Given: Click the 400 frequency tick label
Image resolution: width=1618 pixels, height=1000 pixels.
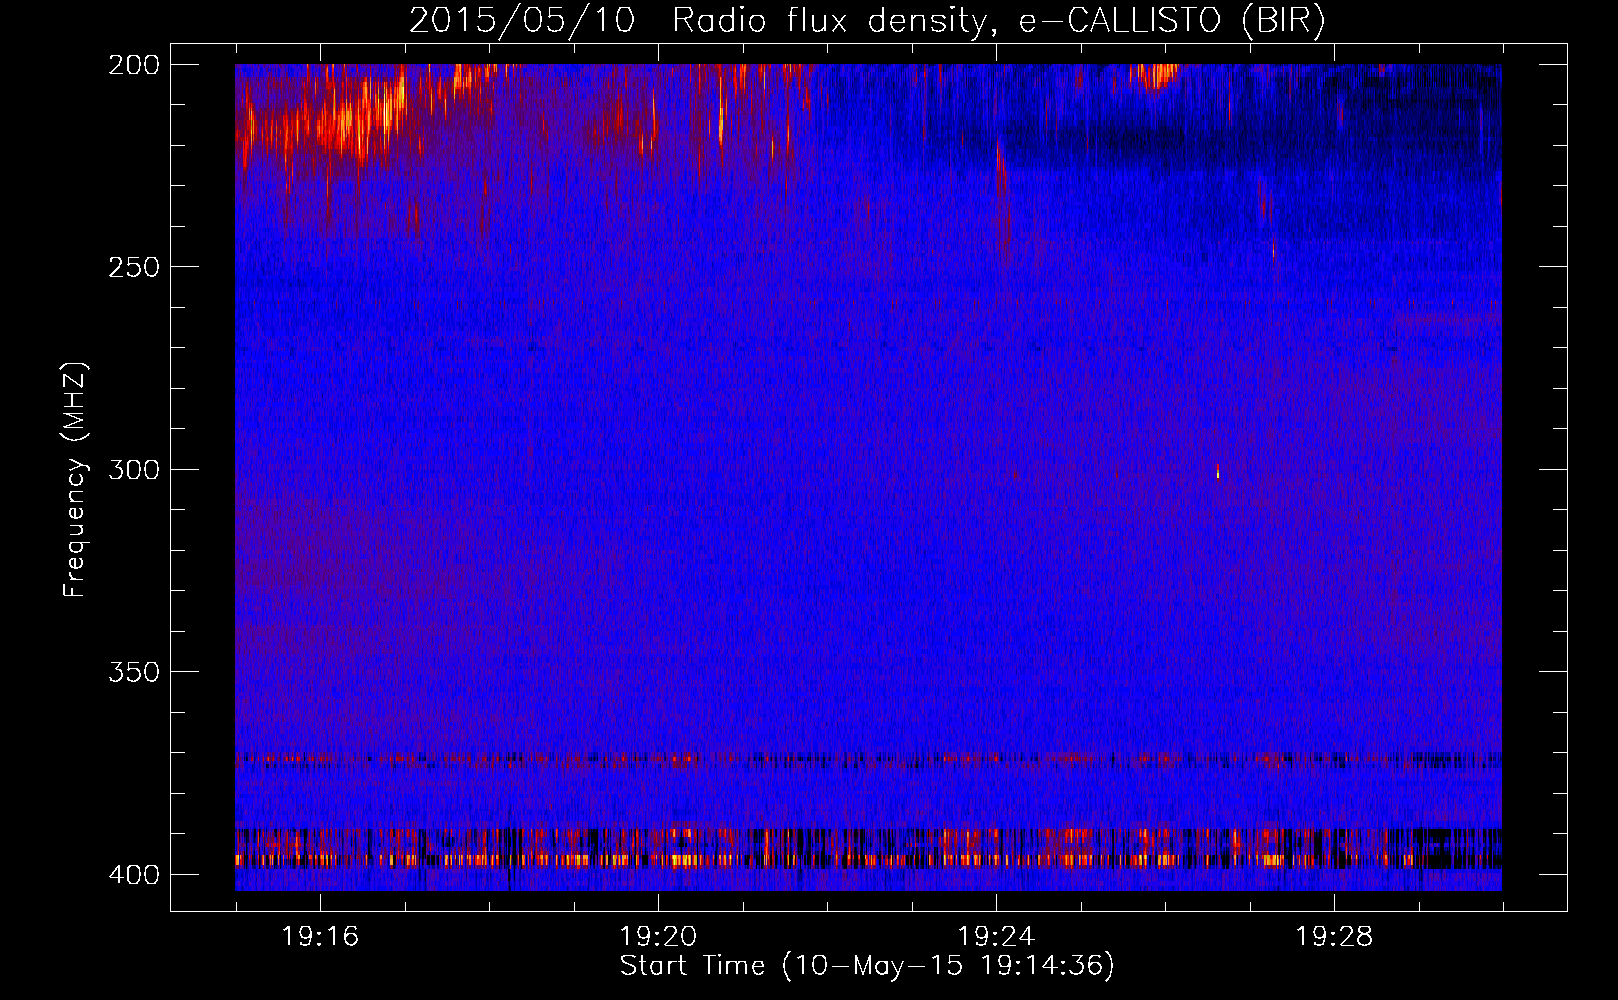Looking at the screenshot, I should pyautogui.click(x=134, y=874).
